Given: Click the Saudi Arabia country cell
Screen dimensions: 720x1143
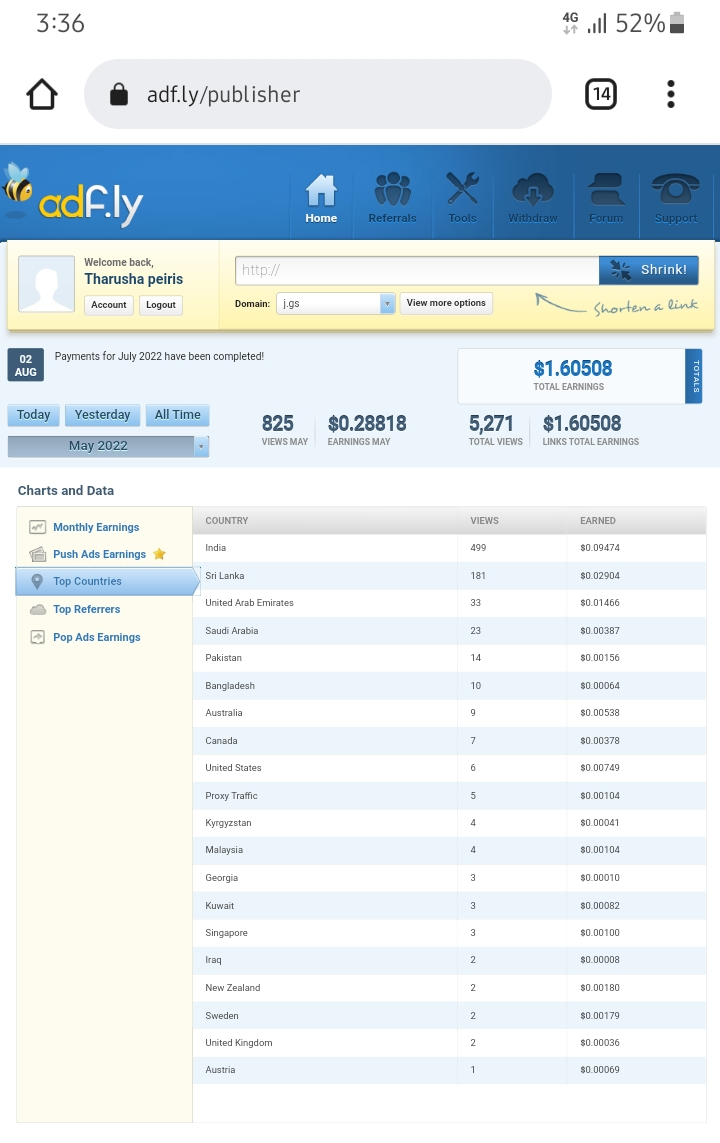Looking at the screenshot, I should (232, 631).
